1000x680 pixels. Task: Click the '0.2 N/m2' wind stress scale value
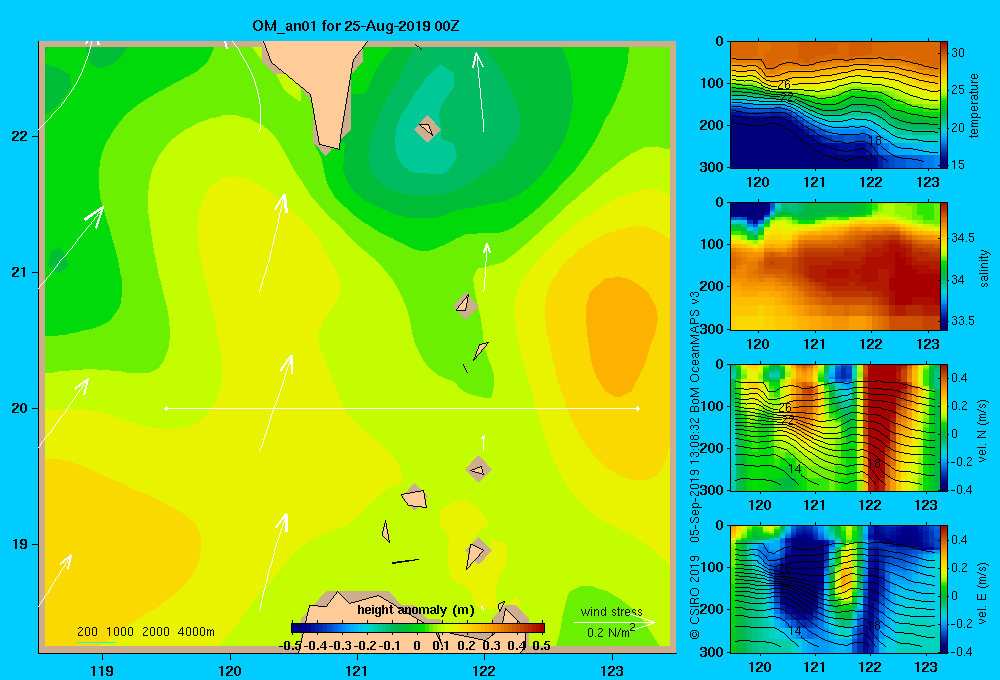[x=611, y=632]
